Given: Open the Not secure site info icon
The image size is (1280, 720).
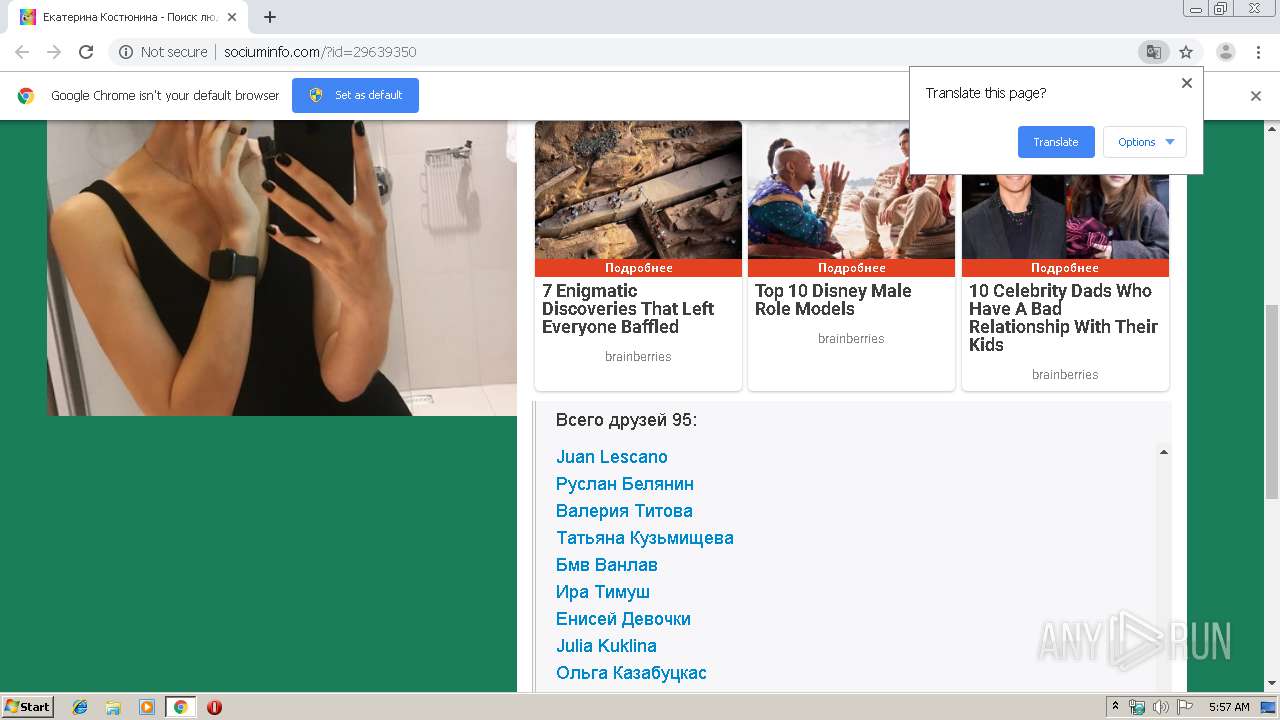Looking at the screenshot, I should click(x=126, y=52).
